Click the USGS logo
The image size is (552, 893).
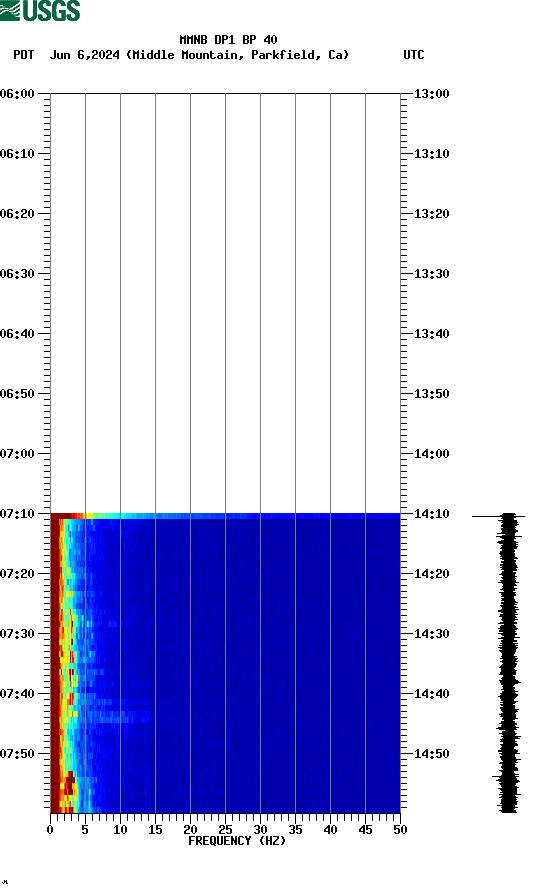[x=40, y=10]
